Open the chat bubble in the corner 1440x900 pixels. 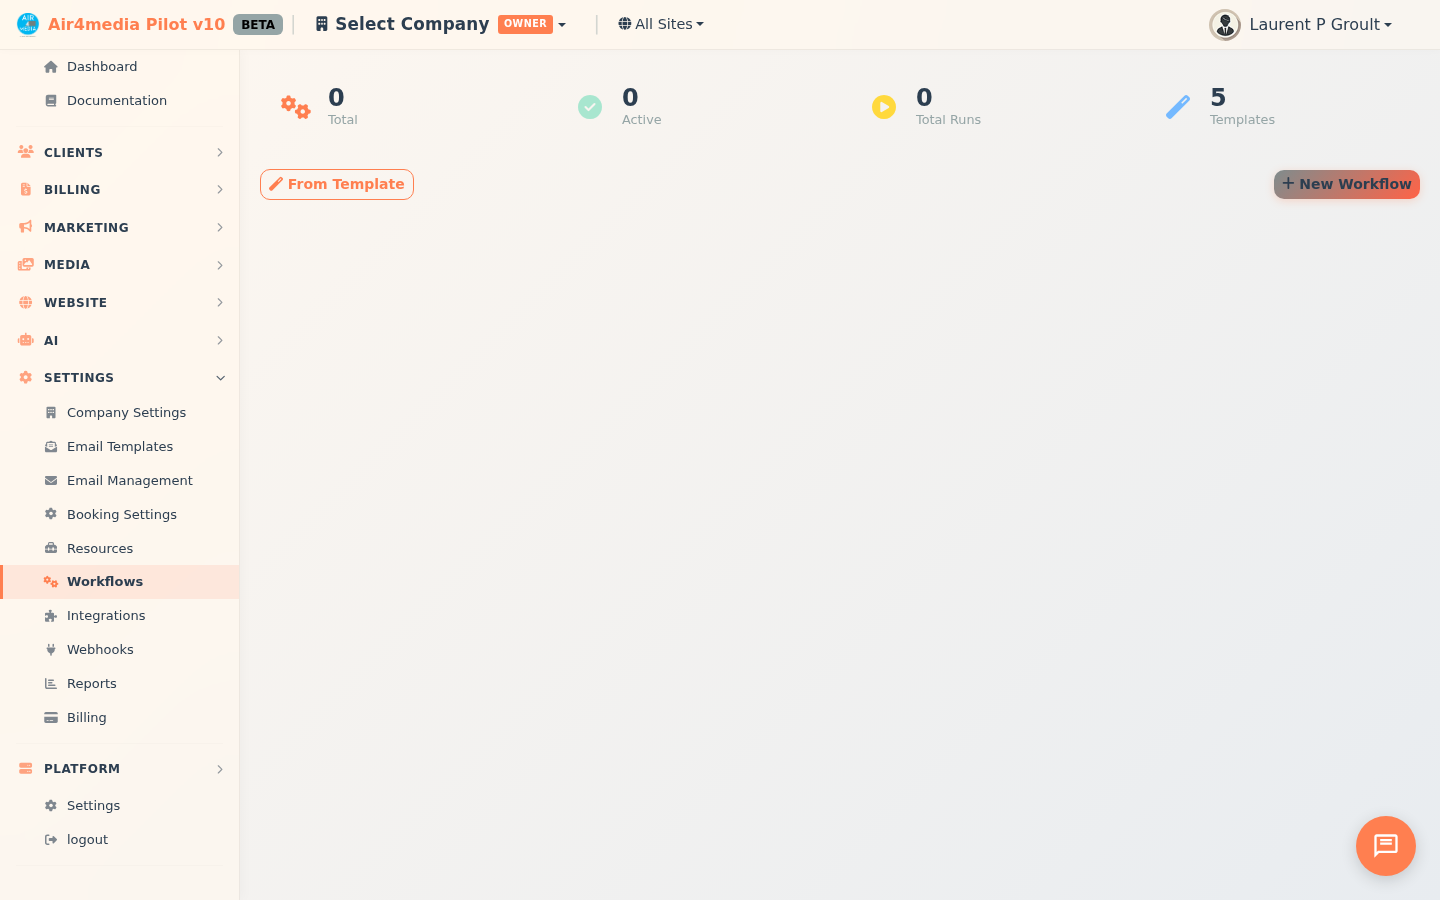1385,845
